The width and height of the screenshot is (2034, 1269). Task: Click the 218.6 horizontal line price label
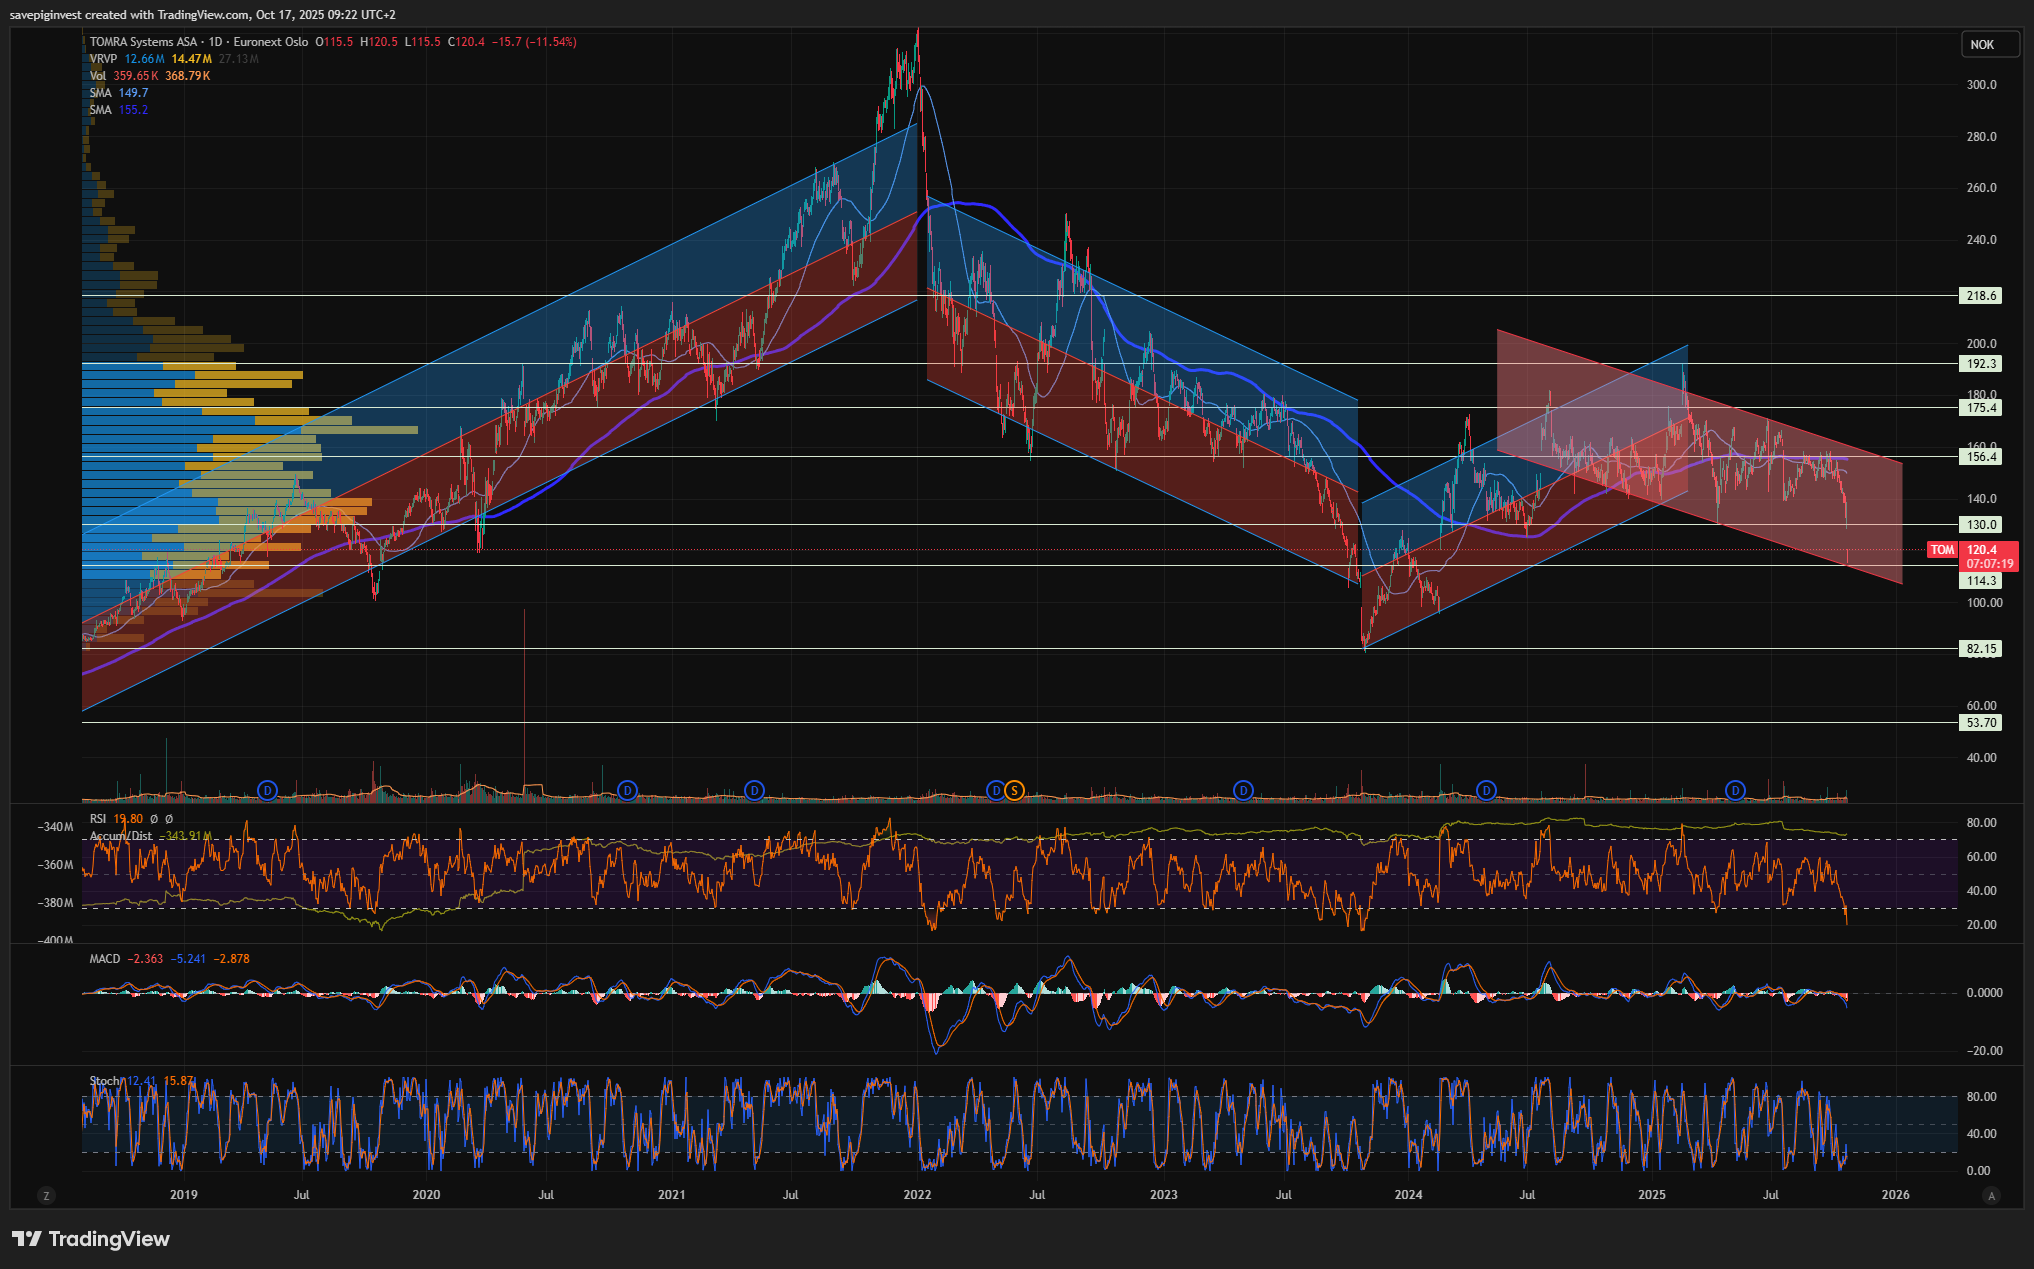coord(1981,296)
